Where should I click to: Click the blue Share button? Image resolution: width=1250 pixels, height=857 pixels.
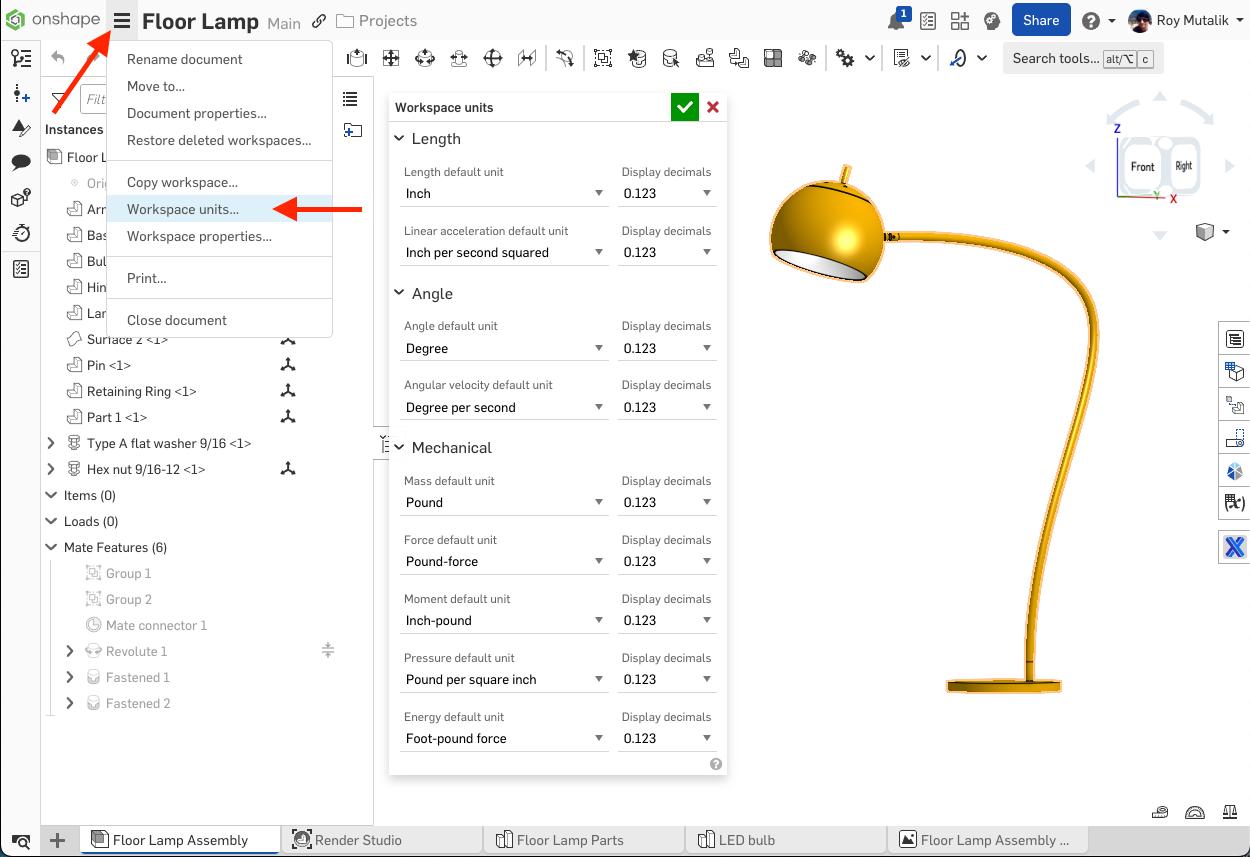(x=1041, y=20)
